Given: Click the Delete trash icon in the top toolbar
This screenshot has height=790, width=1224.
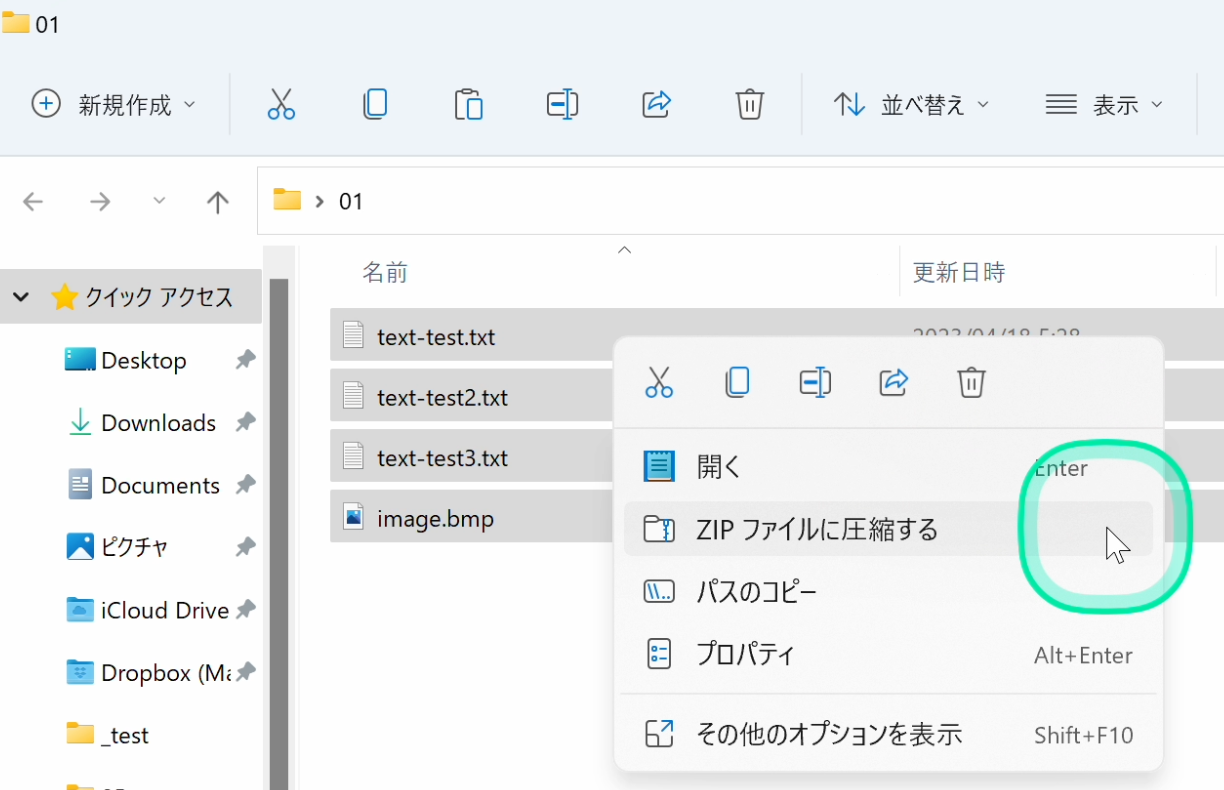Looking at the screenshot, I should pyautogui.click(x=750, y=104).
